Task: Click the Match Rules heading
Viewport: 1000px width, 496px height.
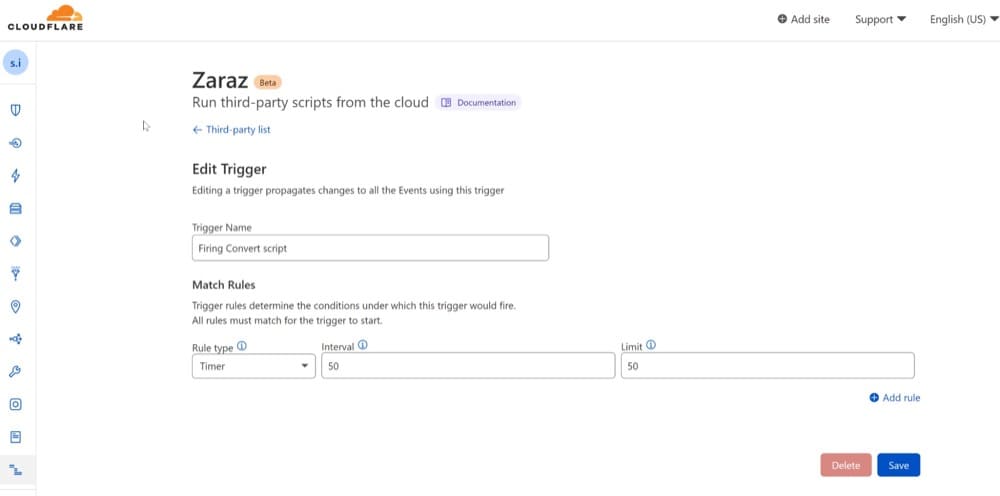Action: 224,285
